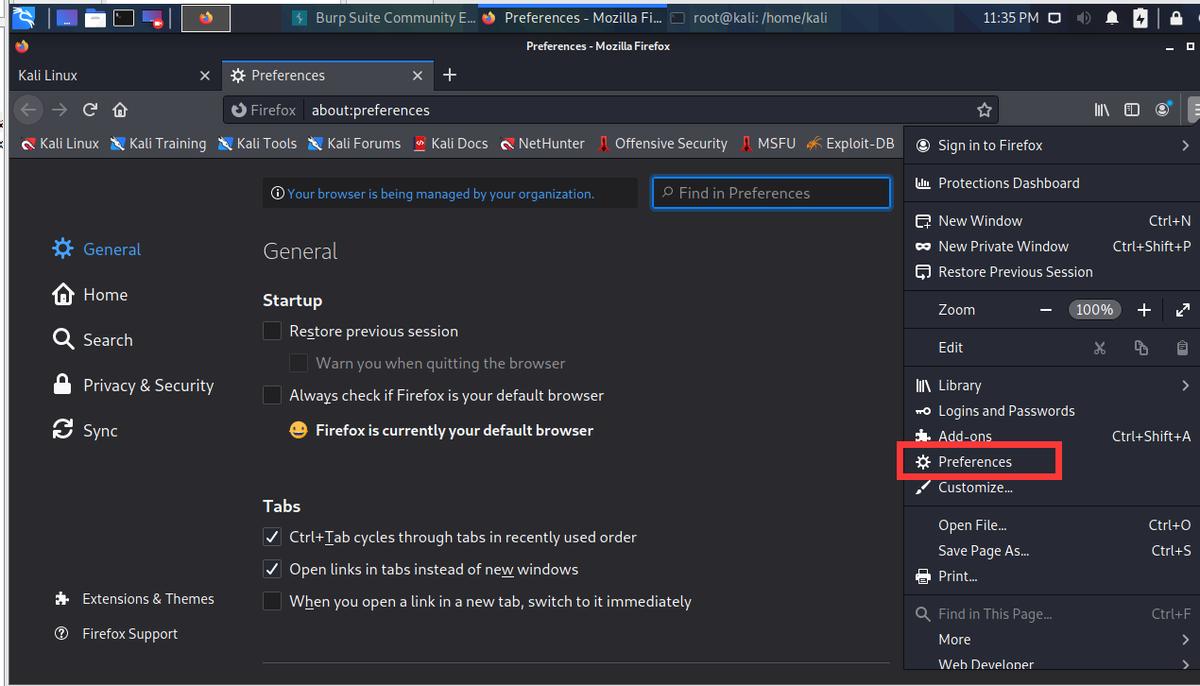Expand the More submenu
This screenshot has width=1200, height=686.
[1185, 639]
